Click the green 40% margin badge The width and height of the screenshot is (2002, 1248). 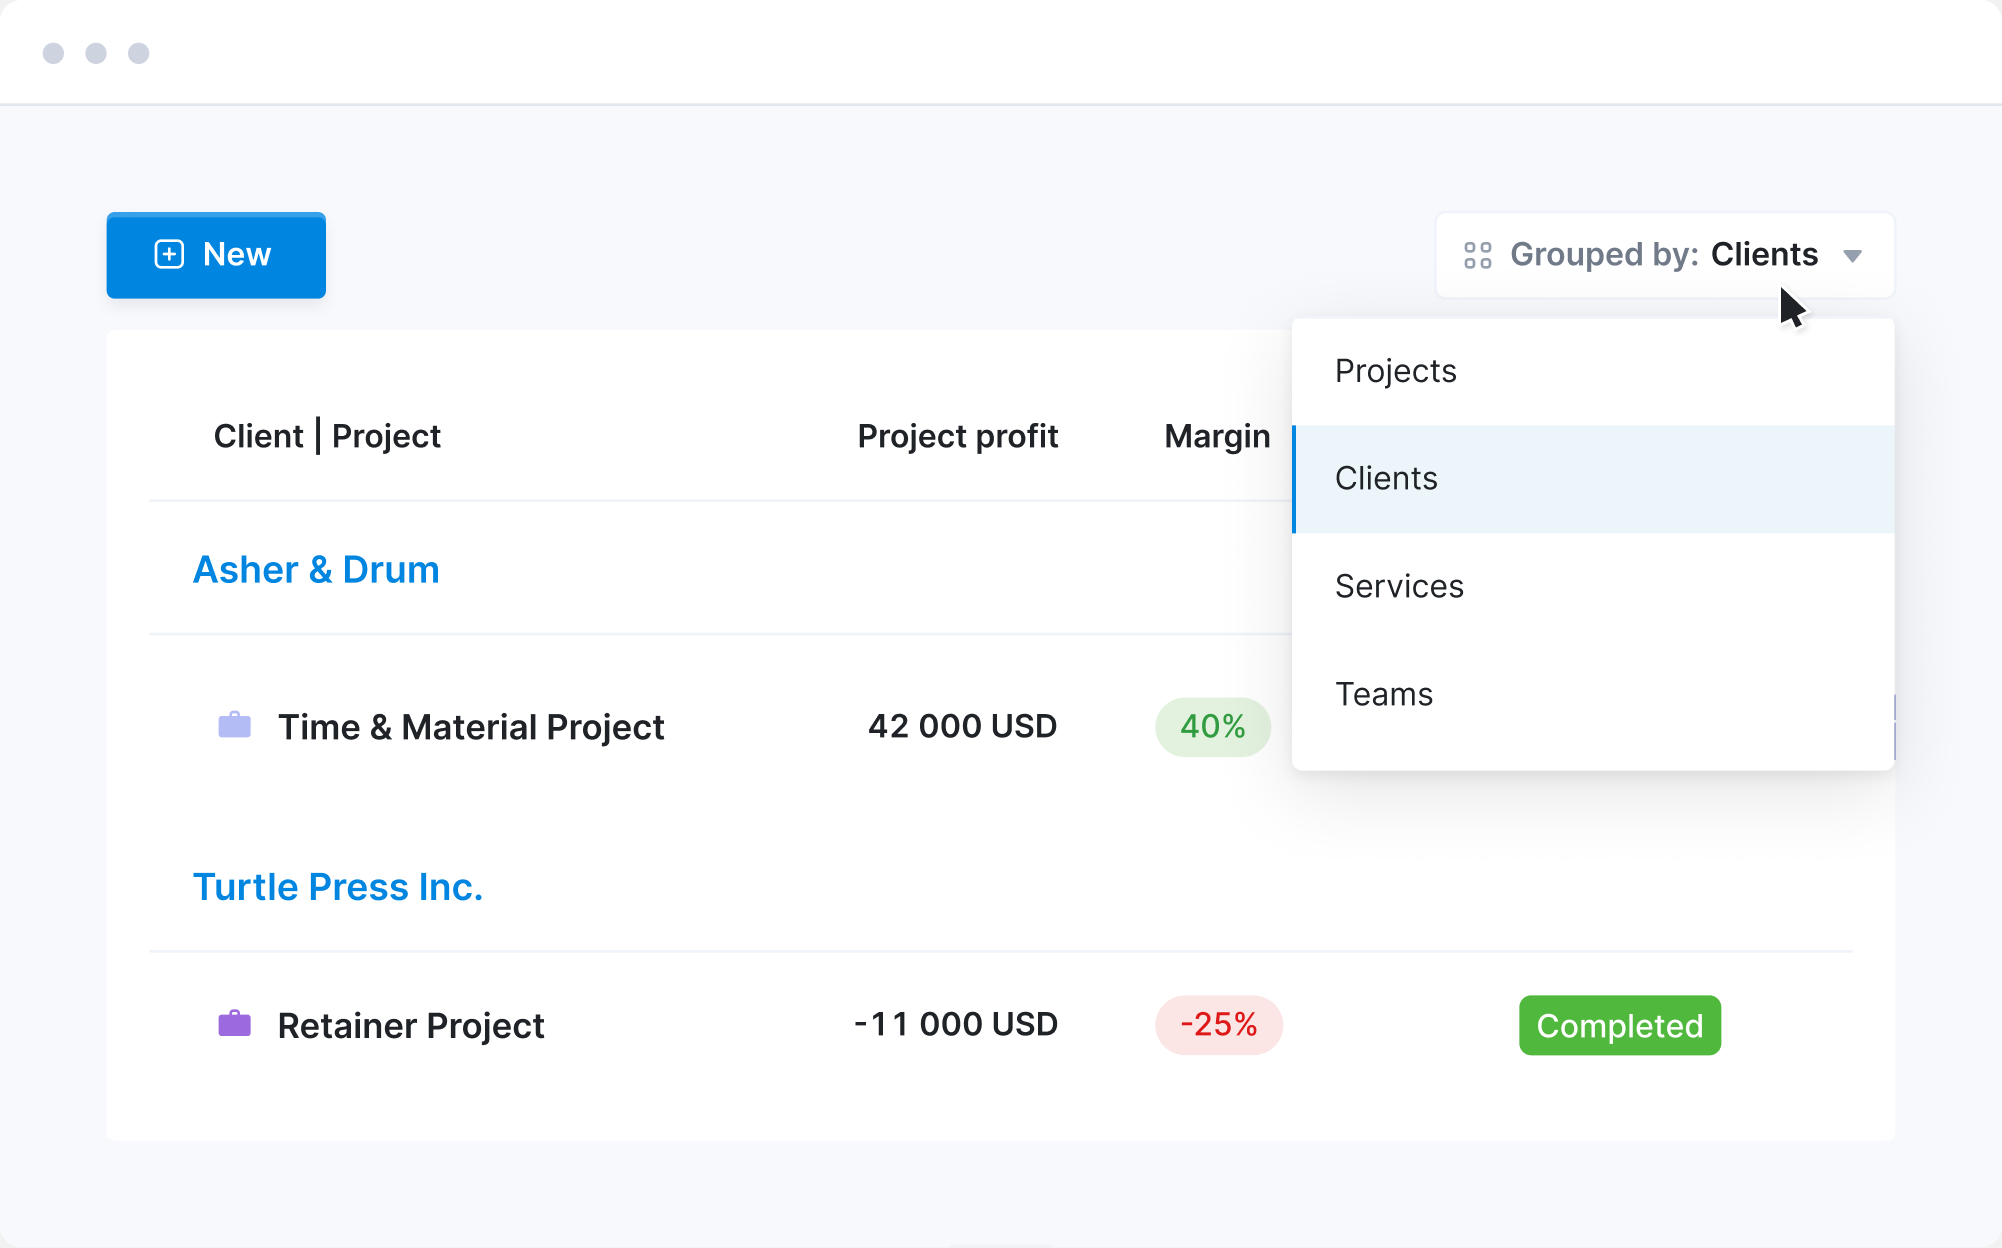click(1212, 727)
